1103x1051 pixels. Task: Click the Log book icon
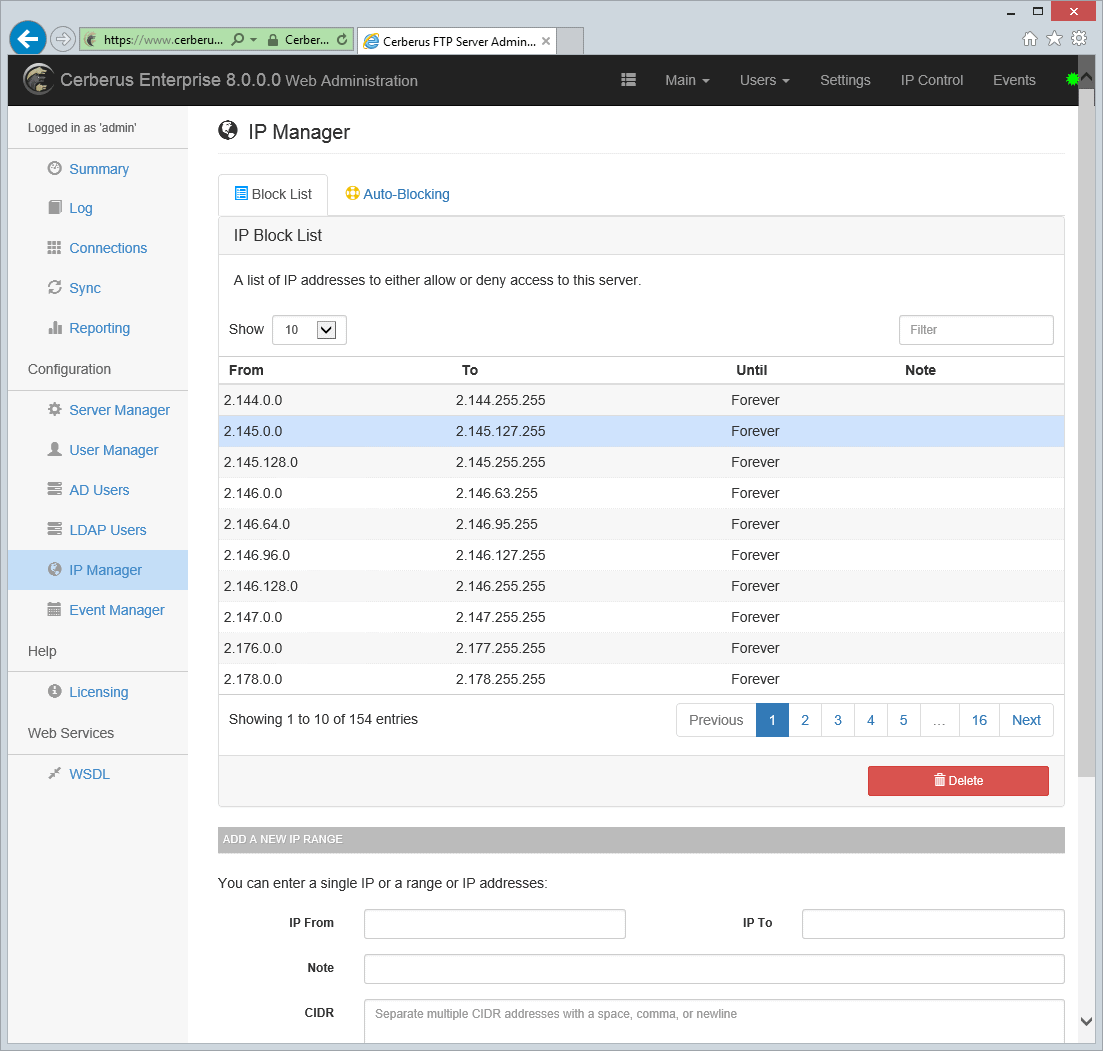tap(54, 207)
